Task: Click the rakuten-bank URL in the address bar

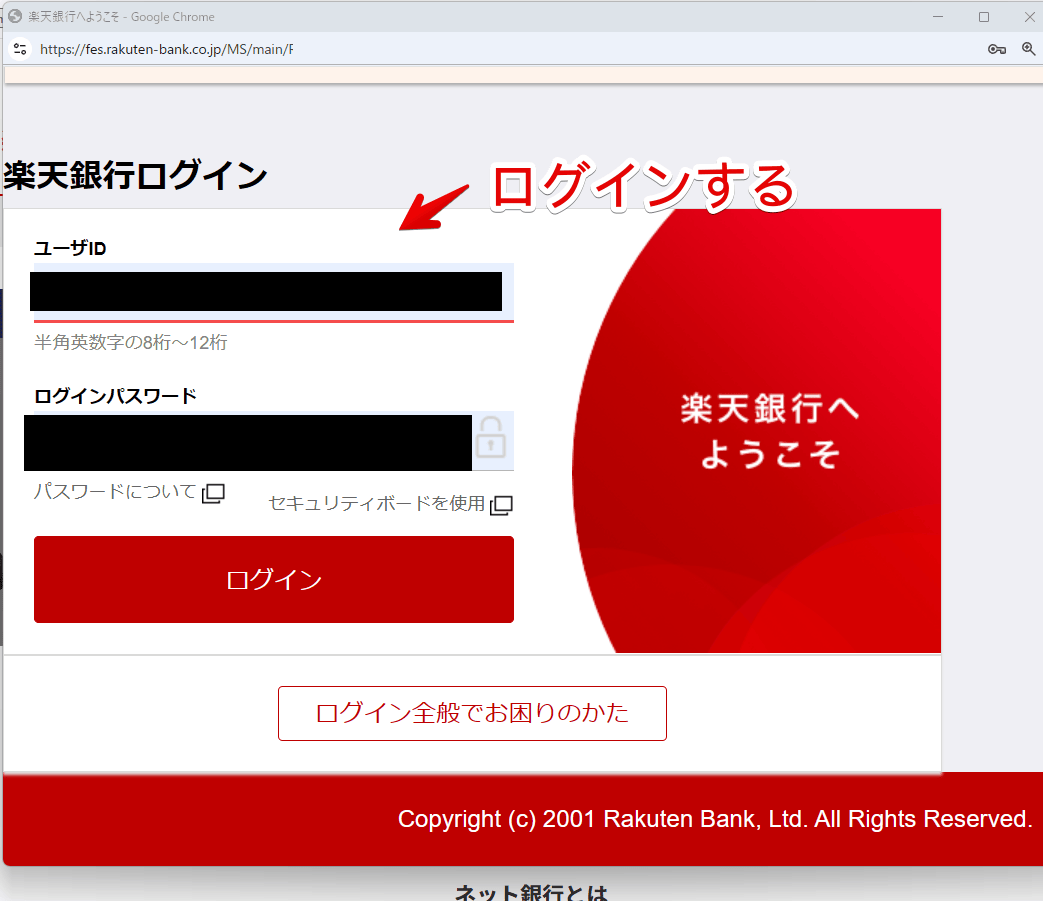Action: (x=166, y=49)
